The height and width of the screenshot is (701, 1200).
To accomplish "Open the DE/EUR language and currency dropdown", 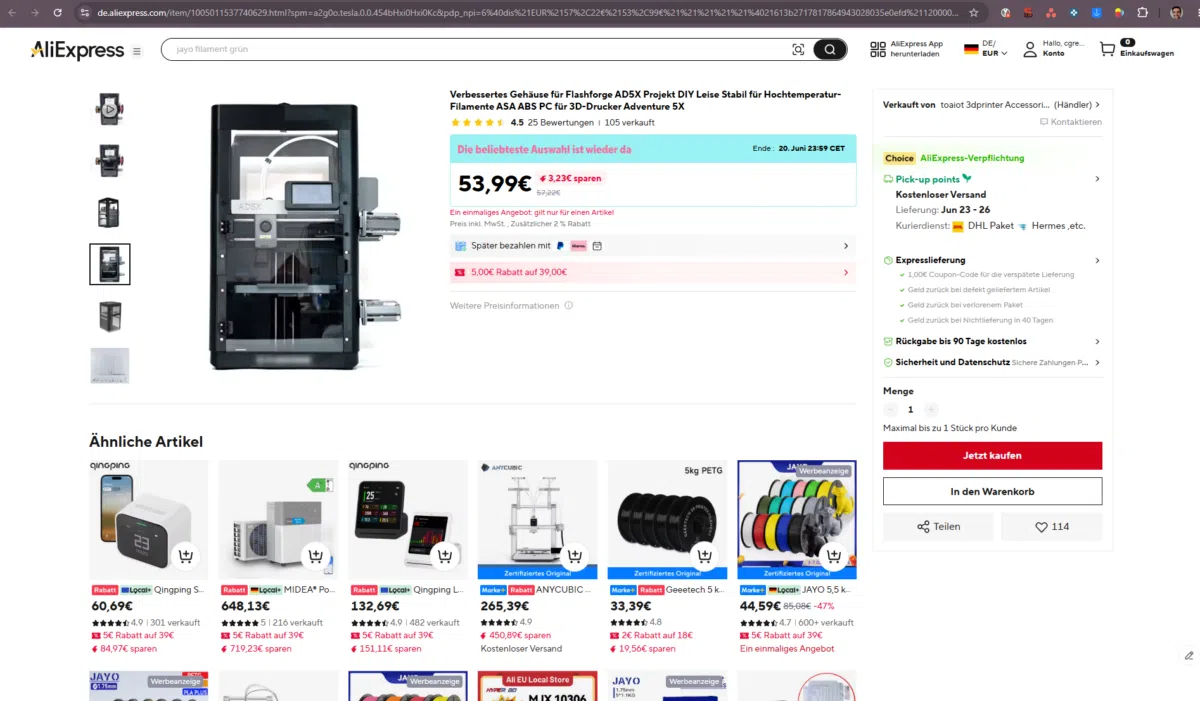I will pos(986,49).
